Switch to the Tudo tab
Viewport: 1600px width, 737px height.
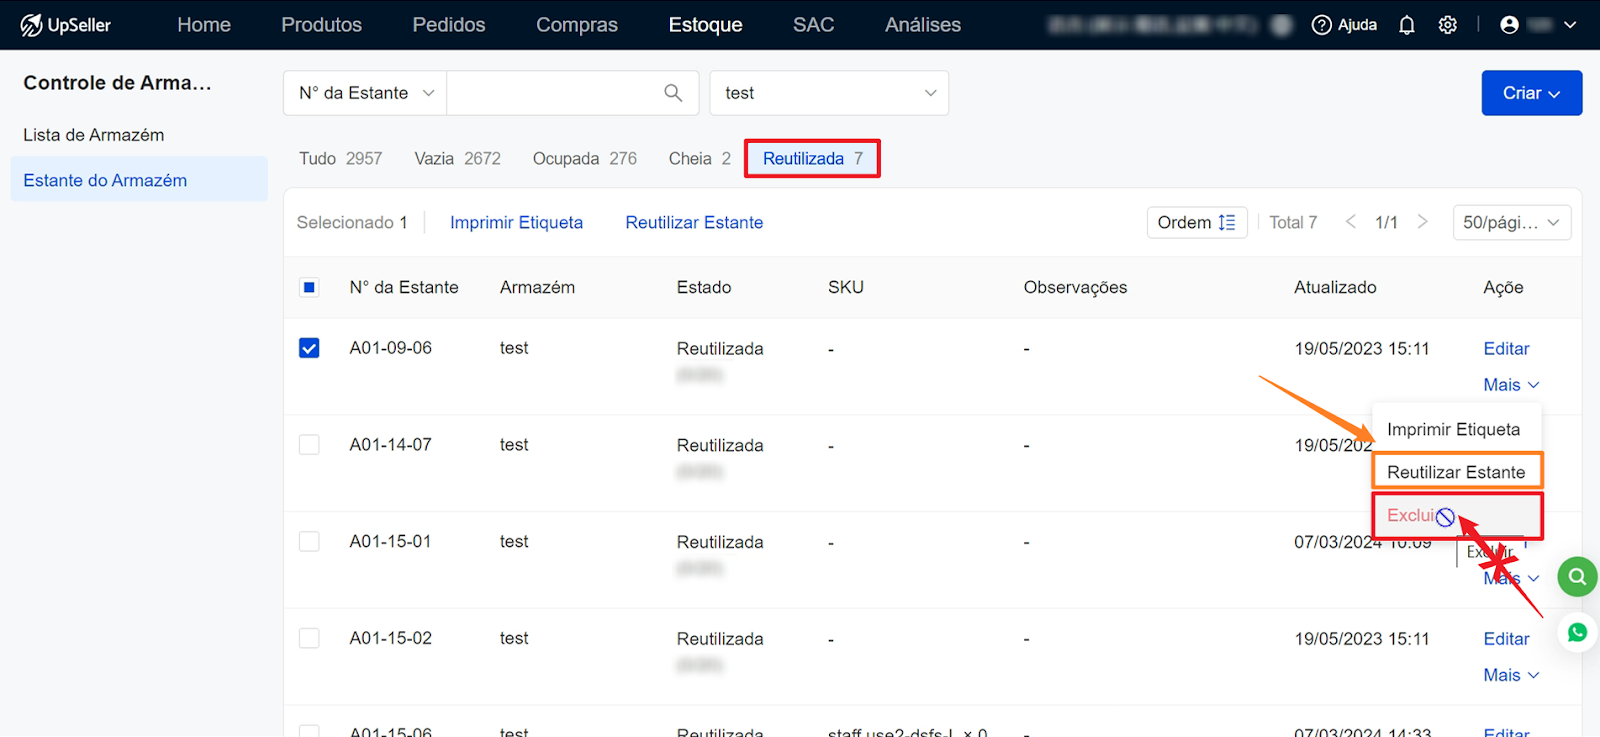[340, 159]
